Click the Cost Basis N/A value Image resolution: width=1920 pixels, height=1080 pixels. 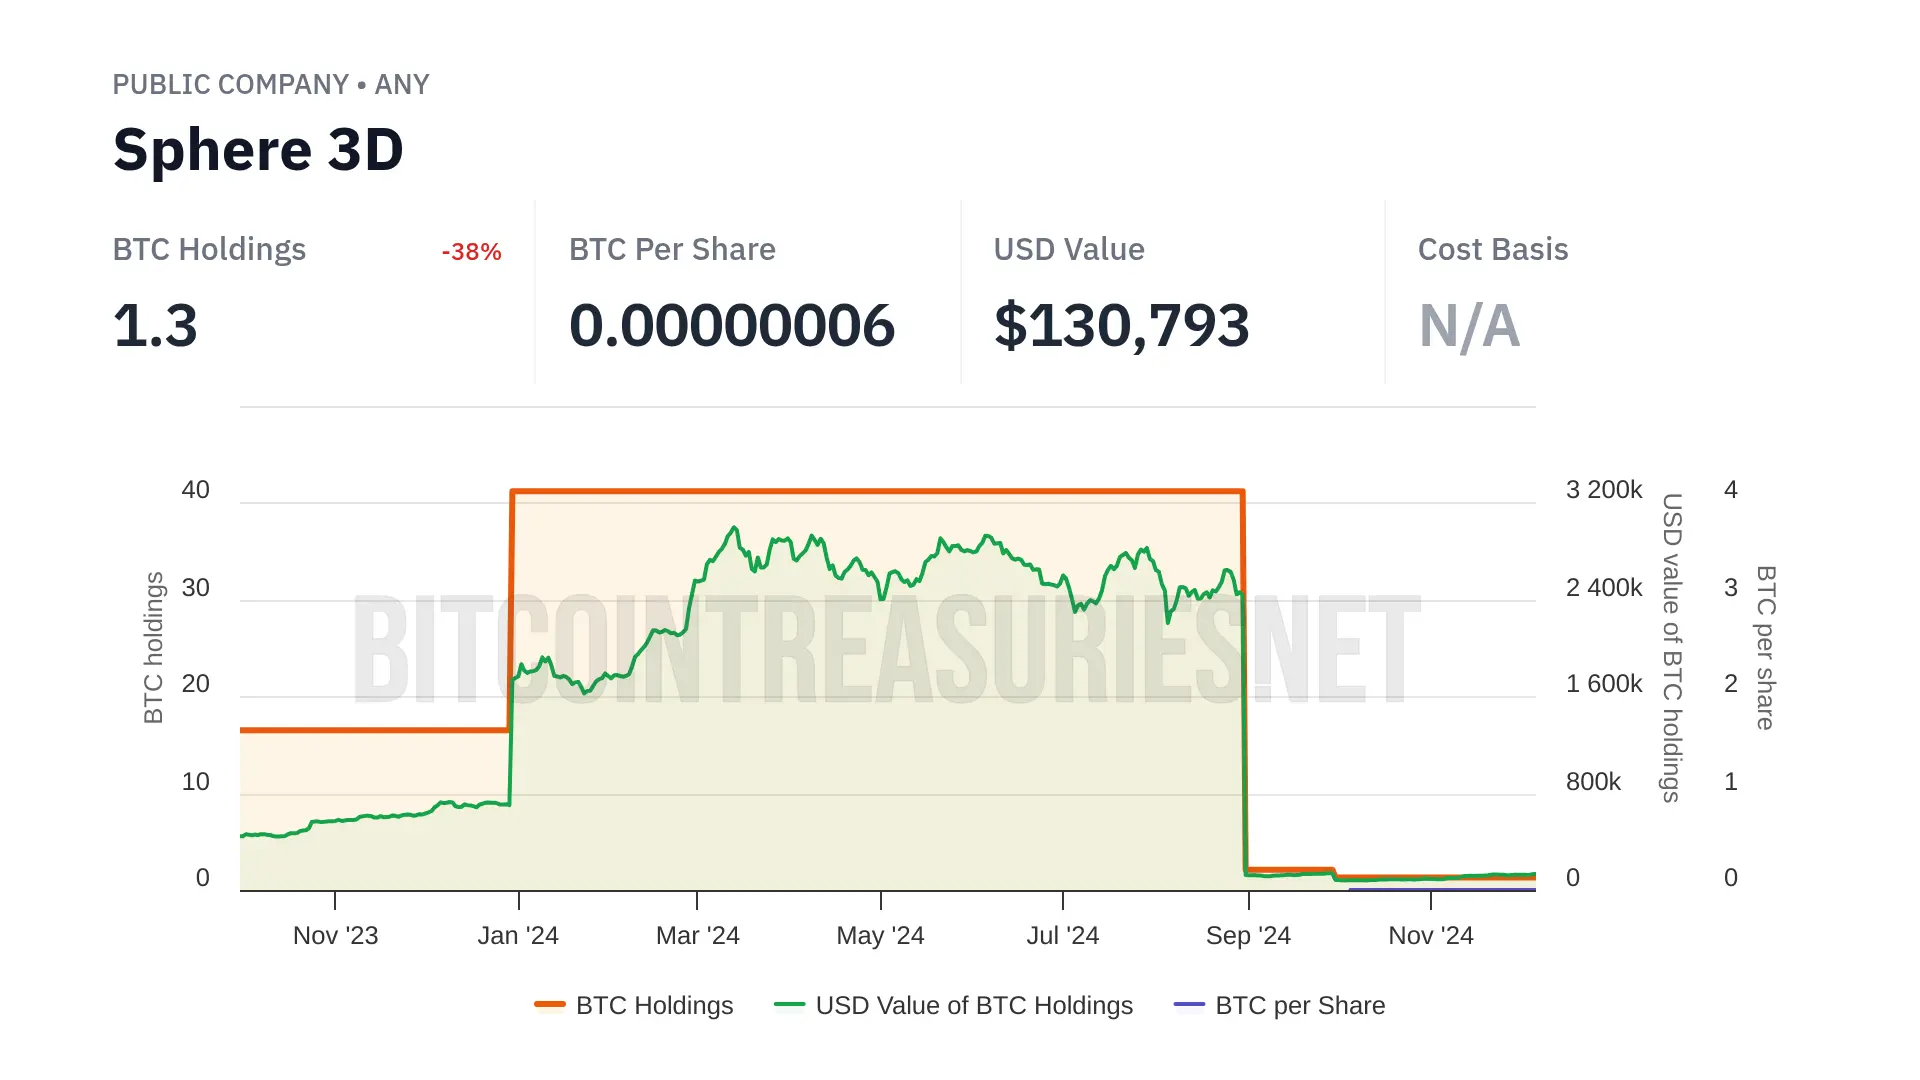[x=1469, y=326]
